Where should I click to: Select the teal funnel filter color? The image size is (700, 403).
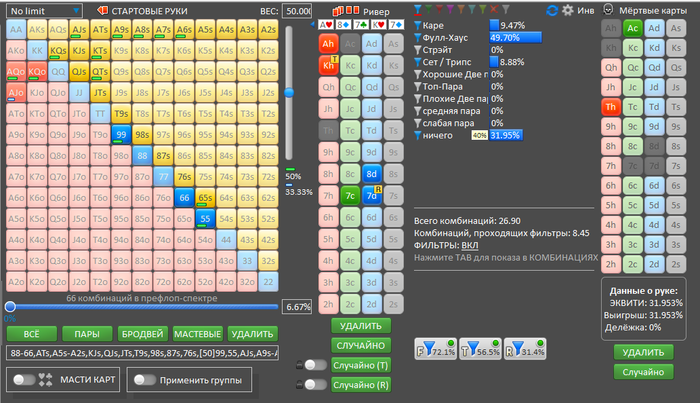471,9
